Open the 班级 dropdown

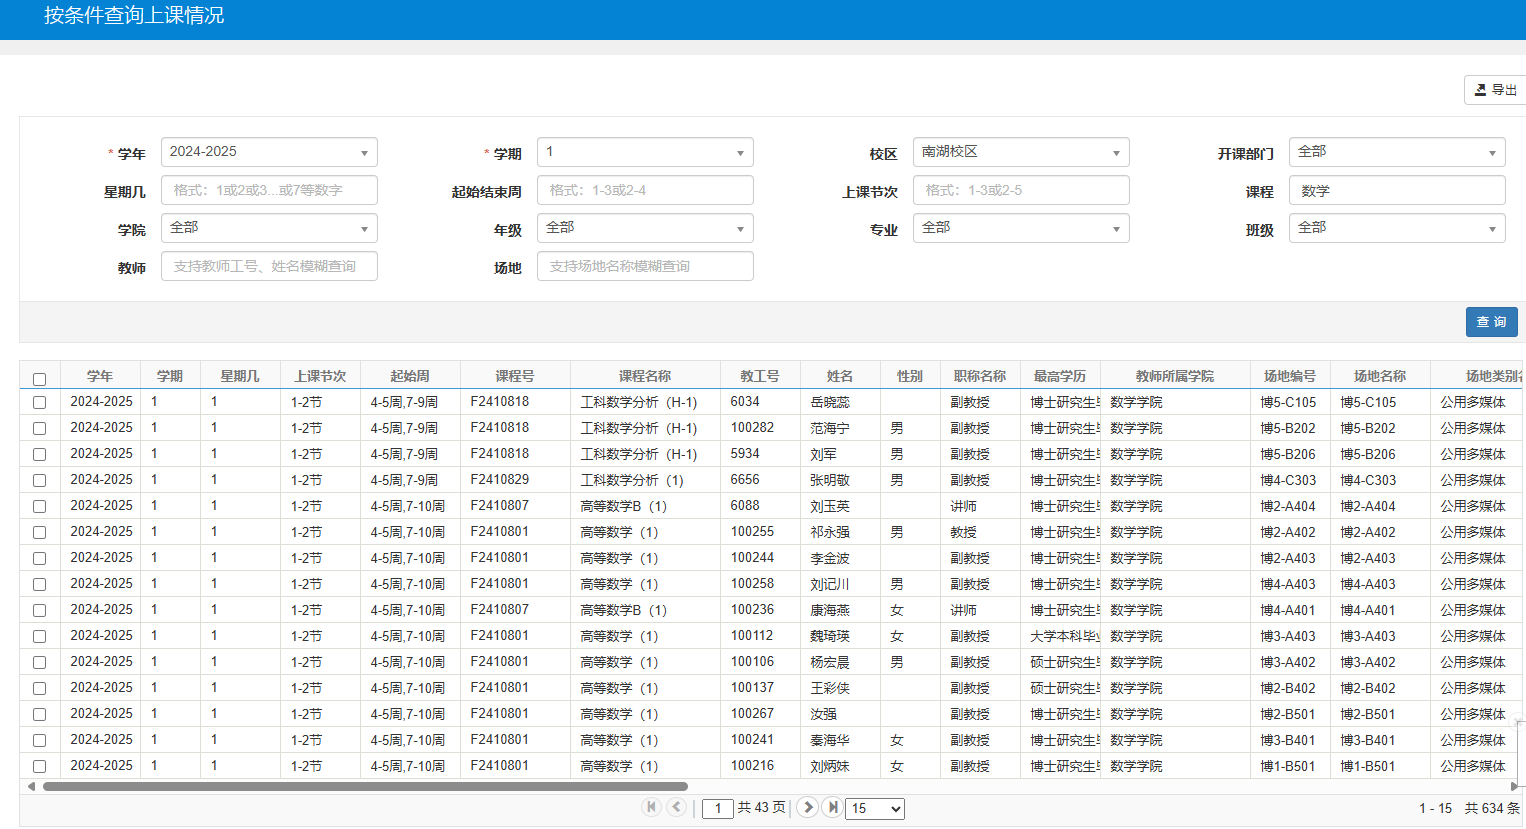[1397, 228]
